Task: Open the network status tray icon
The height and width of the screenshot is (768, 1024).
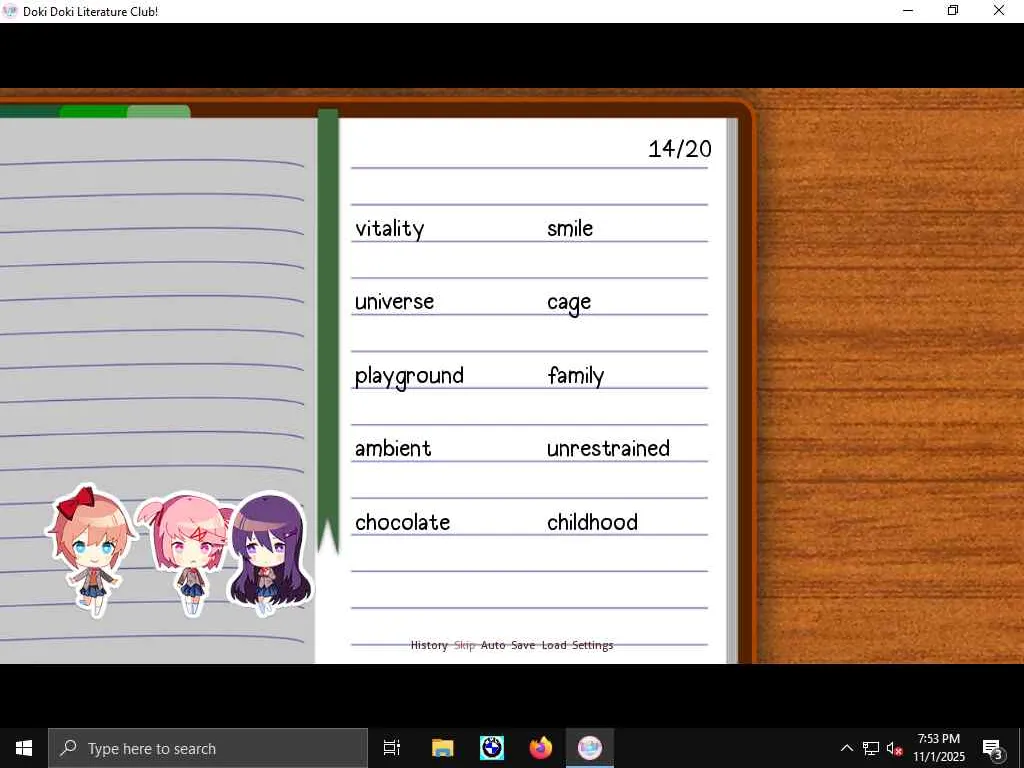Action: click(x=871, y=748)
